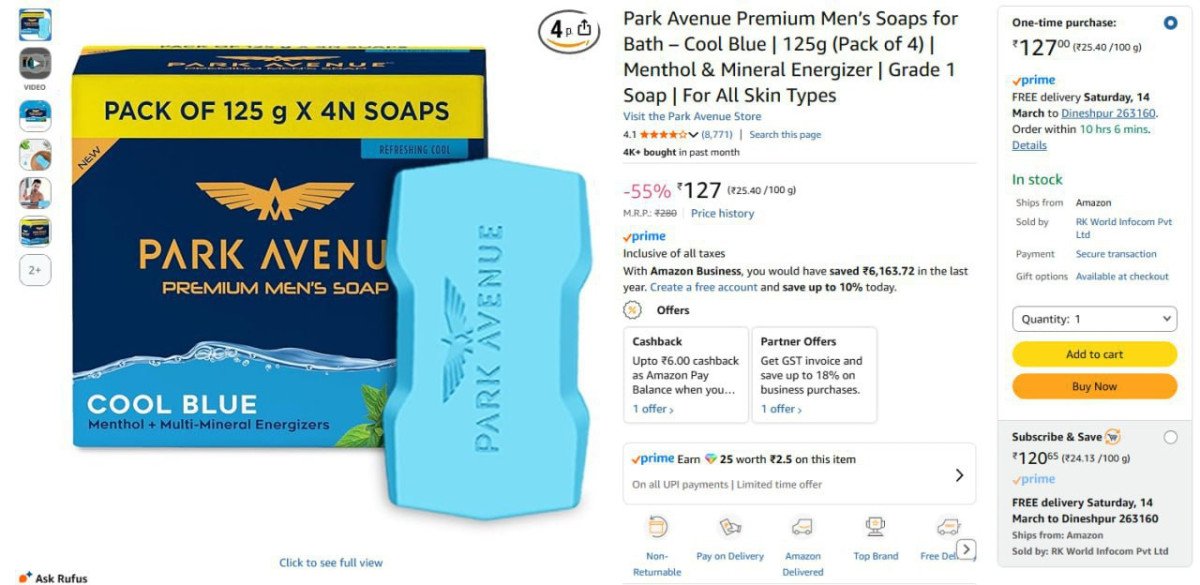Click the Ask Rufus icon

tap(26, 577)
